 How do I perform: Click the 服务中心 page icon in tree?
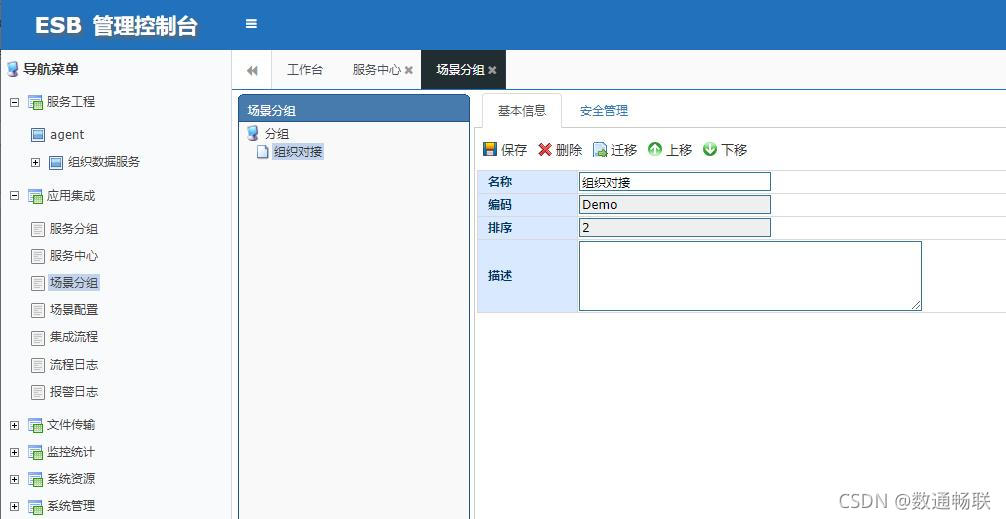tap(38, 256)
